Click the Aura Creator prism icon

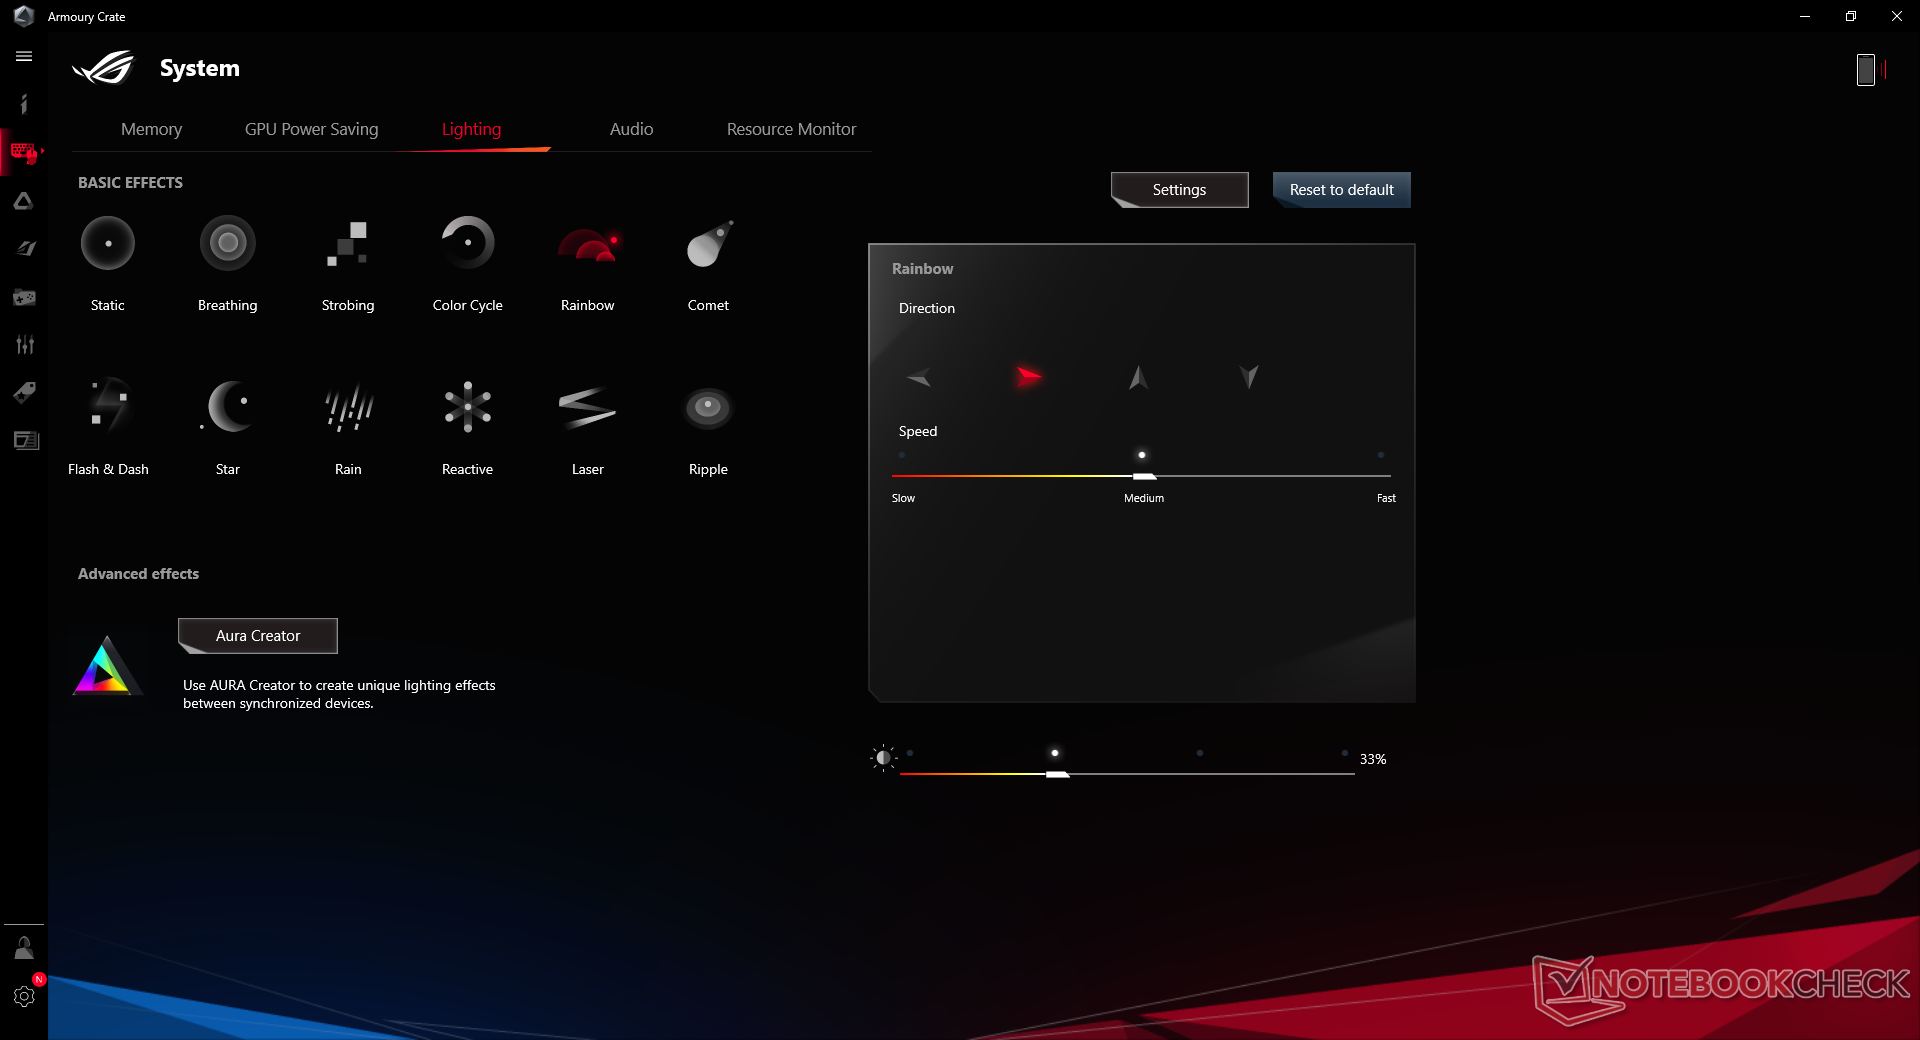point(107,666)
